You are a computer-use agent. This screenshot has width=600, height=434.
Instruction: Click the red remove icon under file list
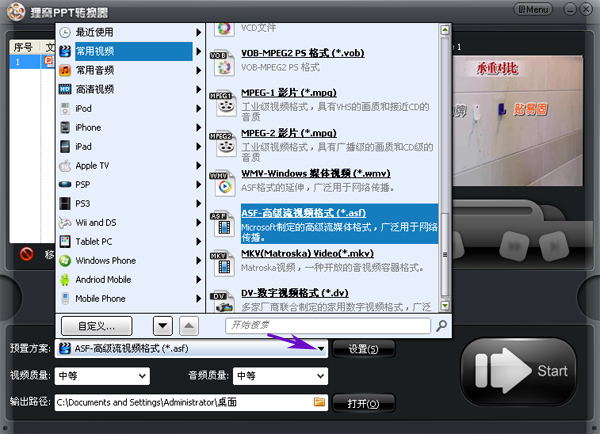(x=26, y=254)
